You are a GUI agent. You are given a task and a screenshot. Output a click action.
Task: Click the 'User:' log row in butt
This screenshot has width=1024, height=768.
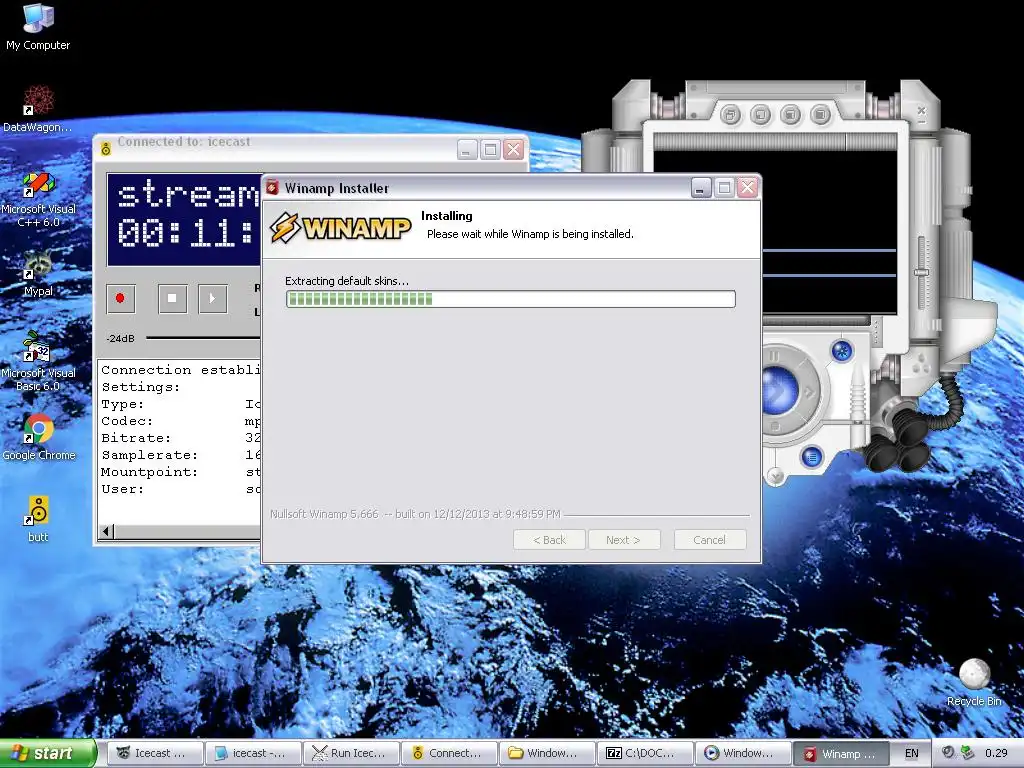pos(180,488)
